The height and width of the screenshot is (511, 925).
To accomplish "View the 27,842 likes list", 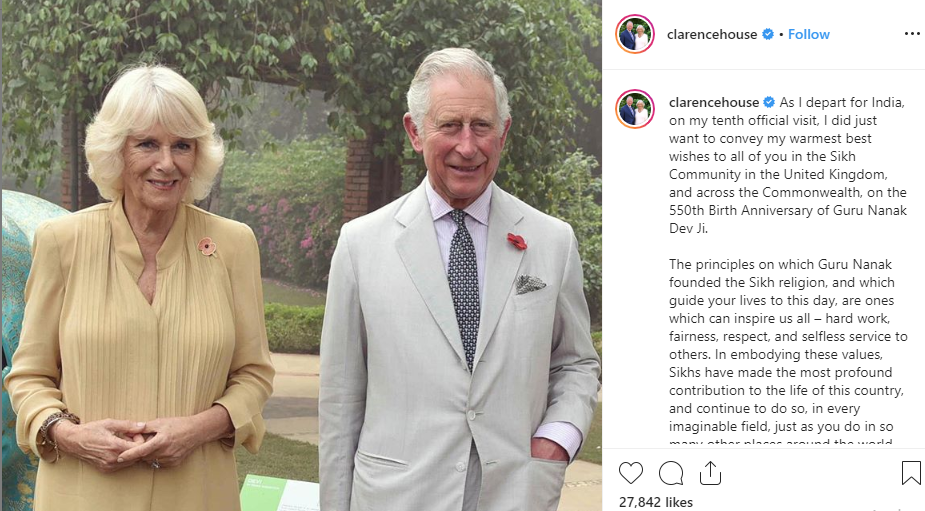I will [655, 502].
